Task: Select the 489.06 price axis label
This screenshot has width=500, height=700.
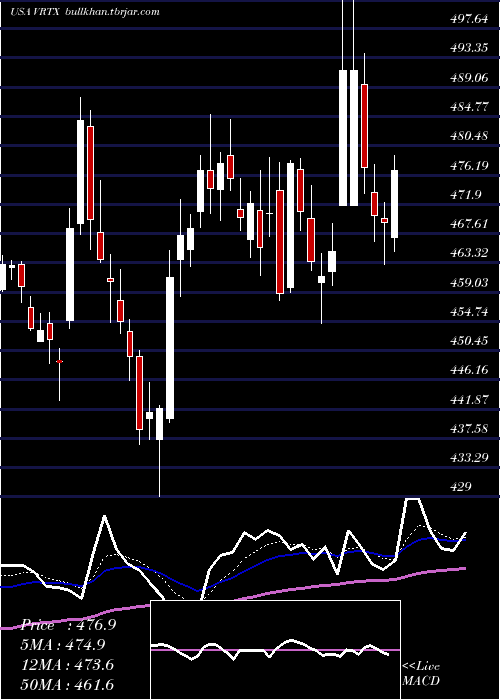Action: [468, 77]
